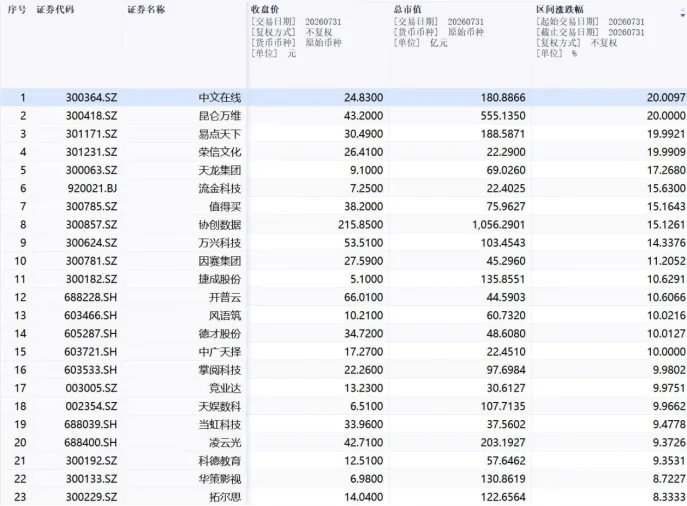This screenshot has height=506, width=687.
Task: Select stock name 风语筑
Action: 225,315
